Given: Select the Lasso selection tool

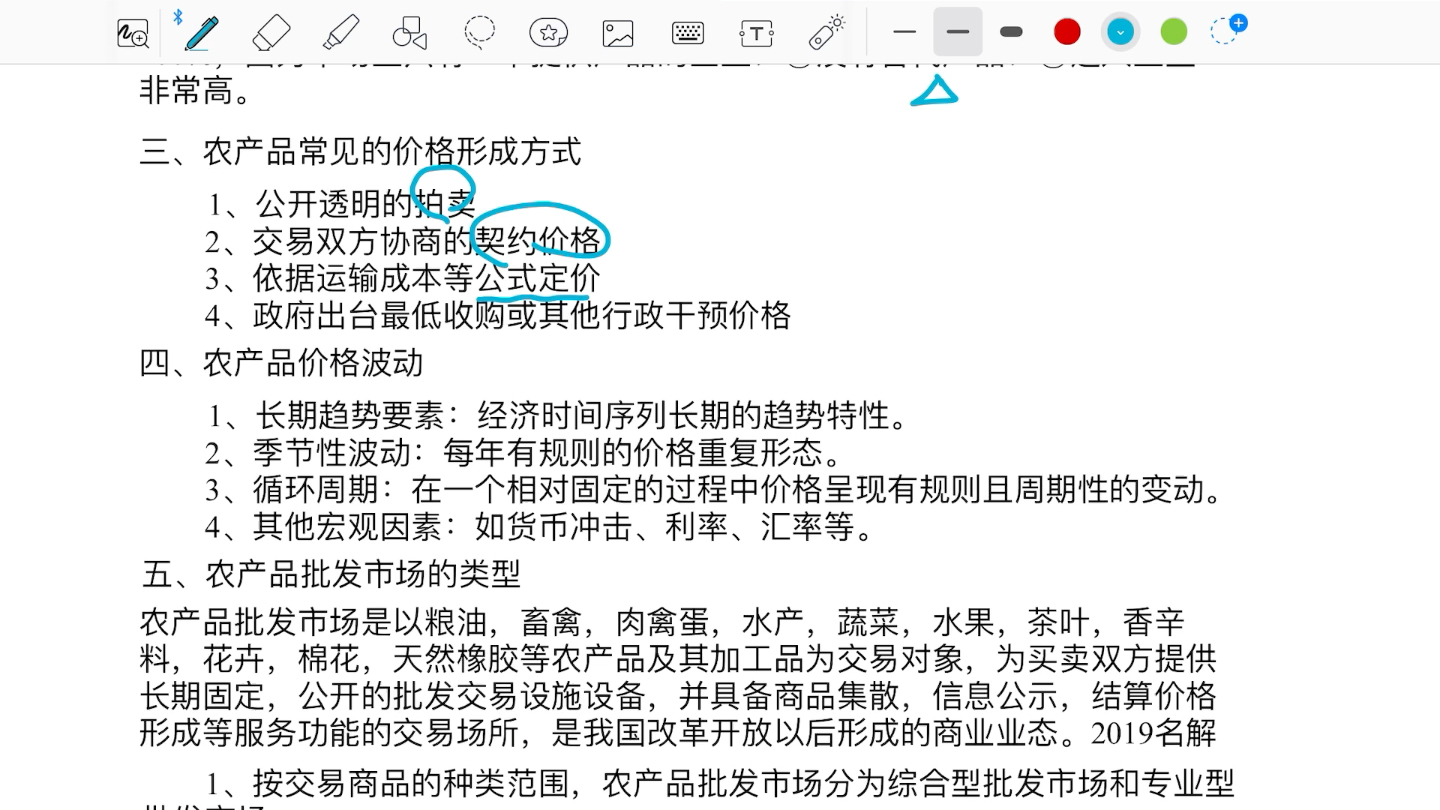Looking at the screenshot, I should click(480, 32).
